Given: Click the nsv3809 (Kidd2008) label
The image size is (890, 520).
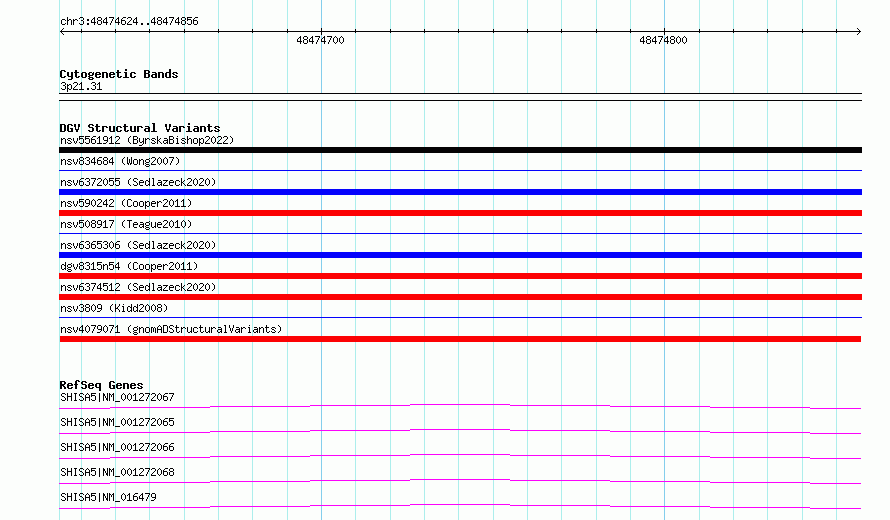Looking at the screenshot, I should (x=114, y=308).
